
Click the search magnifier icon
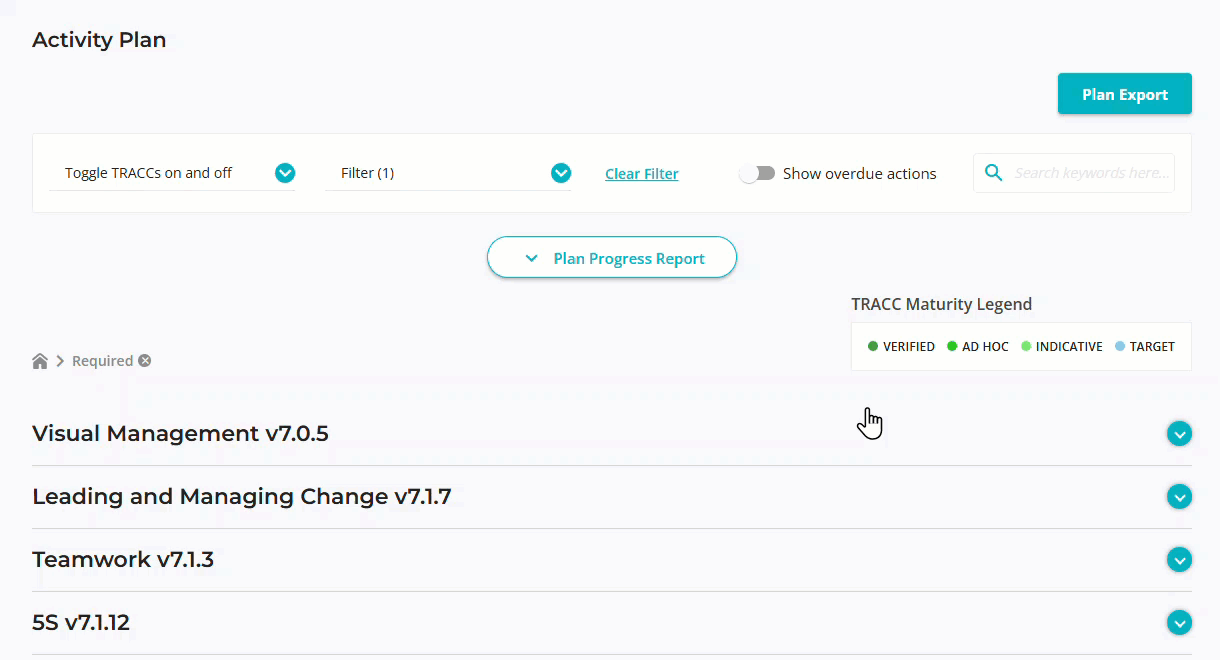(x=993, y=173)
